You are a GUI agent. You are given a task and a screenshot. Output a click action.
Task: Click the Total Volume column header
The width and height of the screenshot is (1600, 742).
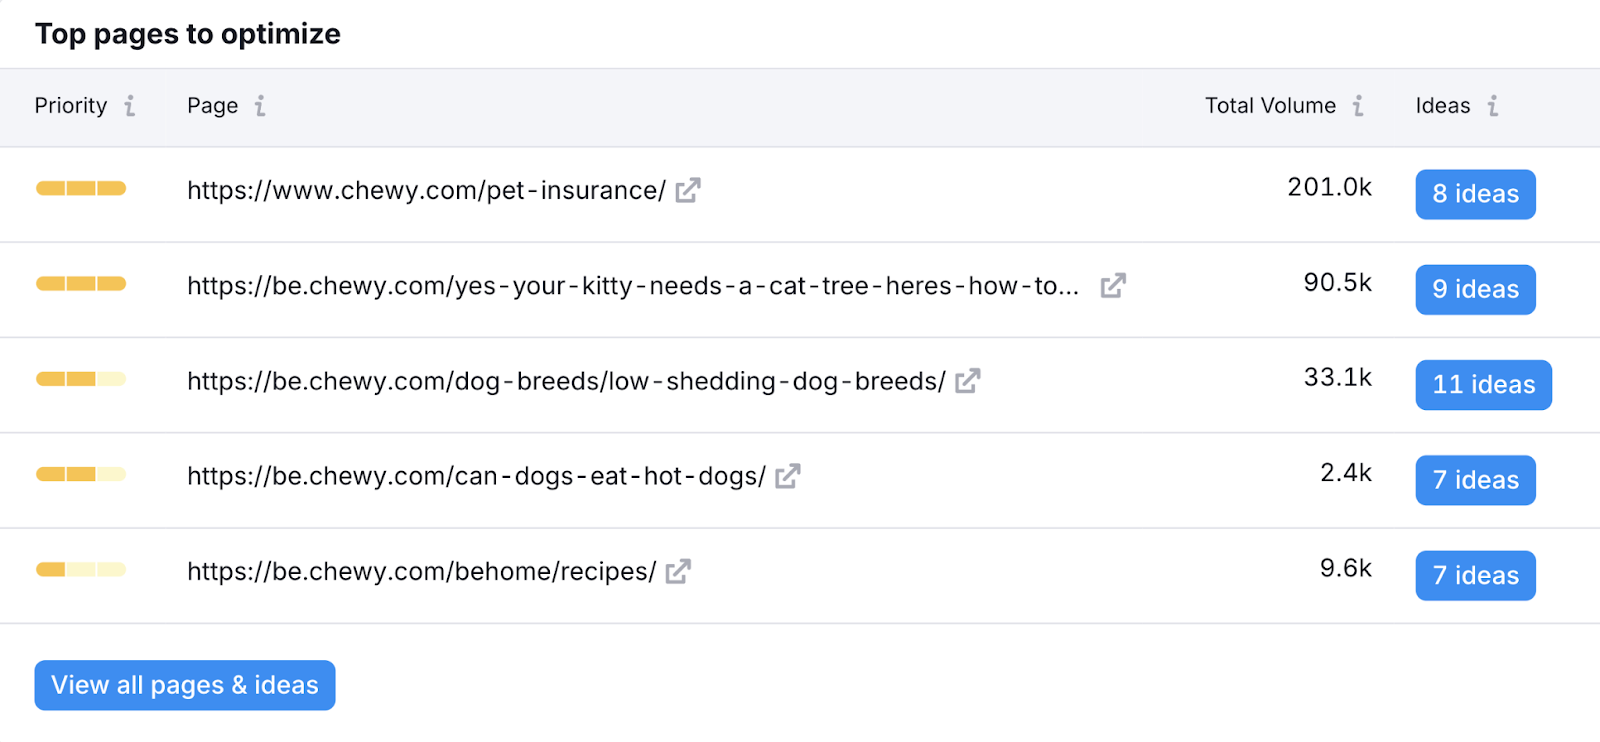[1270, 106]
